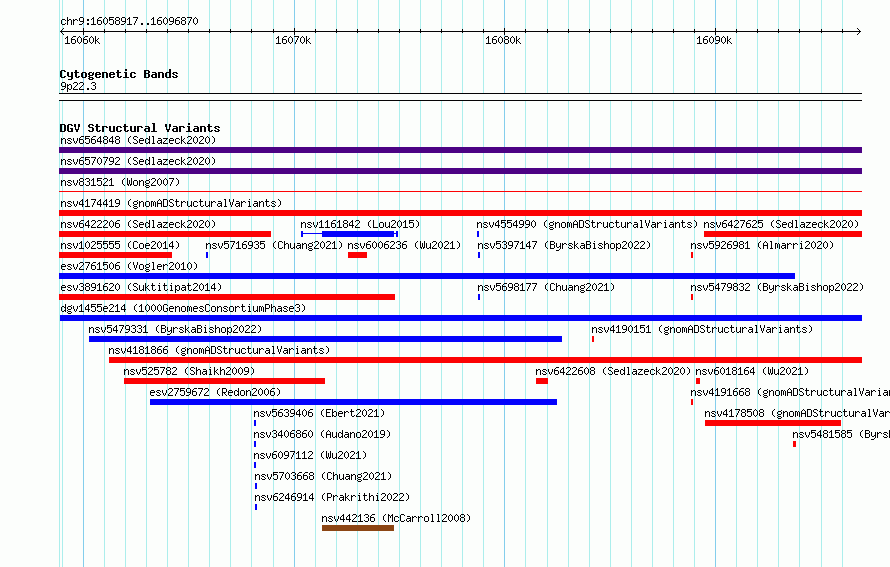890x567 pixels.
Task: Click the nsv4178508 gnomAD label
Action: pos(797,413)
